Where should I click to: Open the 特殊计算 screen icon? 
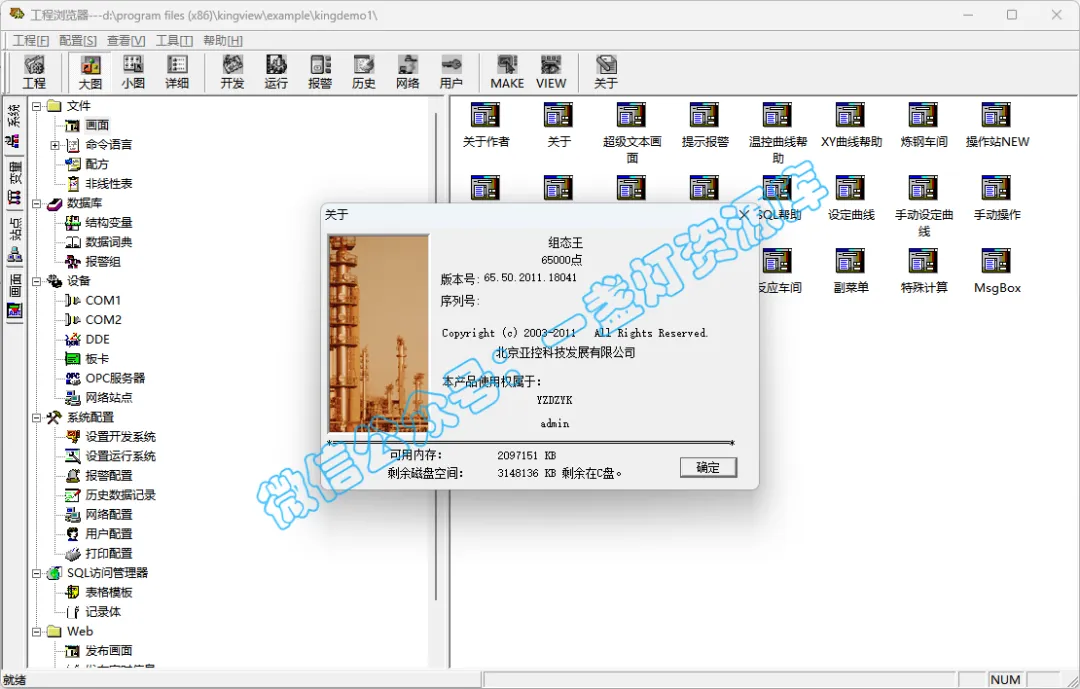pyautogui.click(x=924, y=271)
